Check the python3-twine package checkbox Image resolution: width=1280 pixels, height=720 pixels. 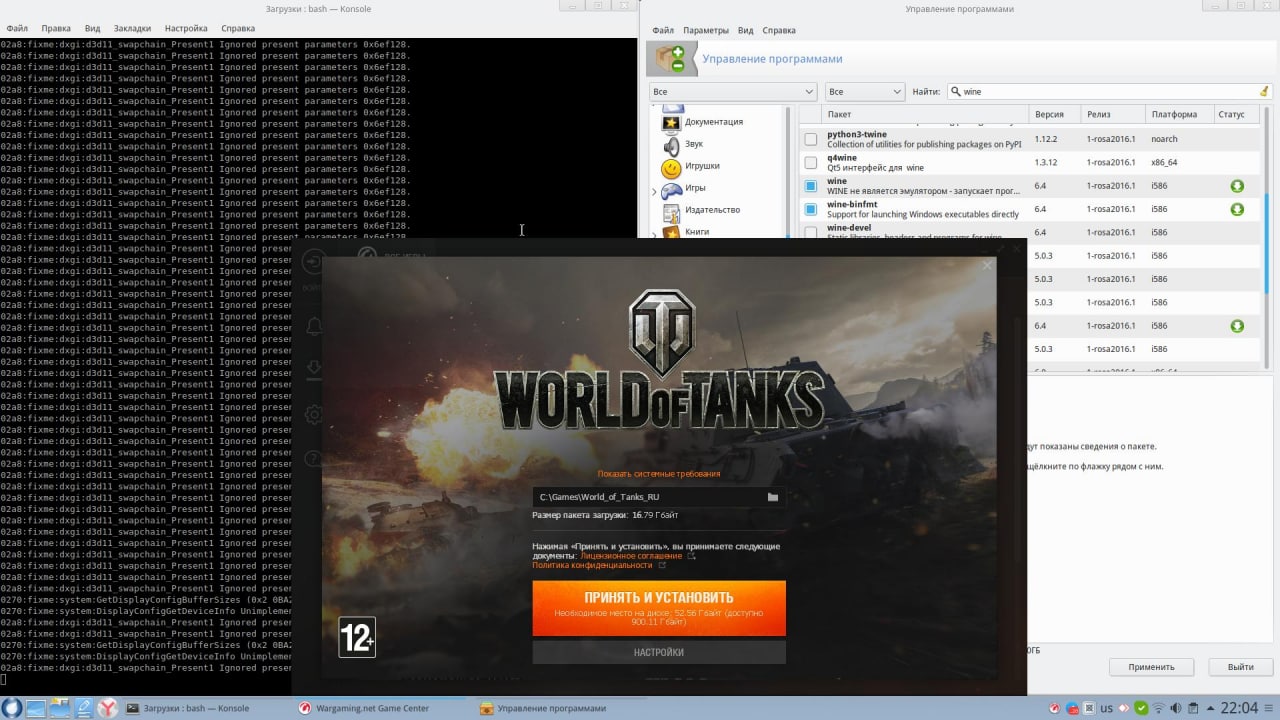811,140
